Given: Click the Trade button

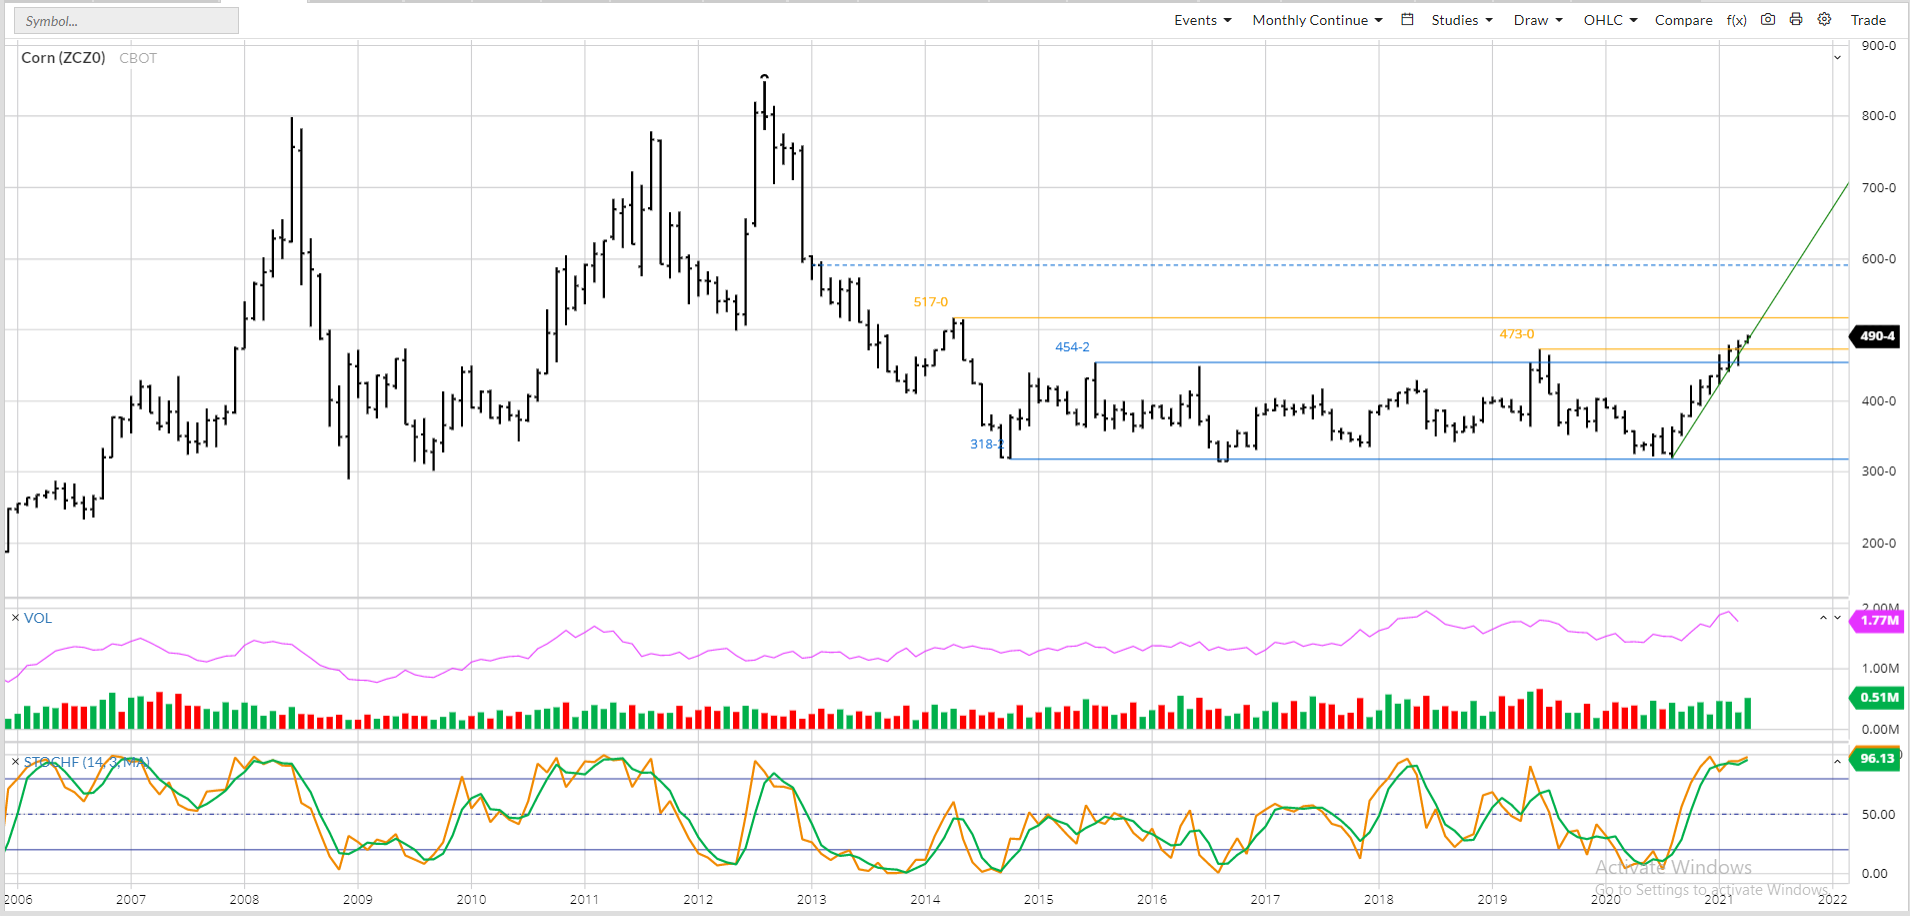Looking at the screenshot, I should (1868, 20).
